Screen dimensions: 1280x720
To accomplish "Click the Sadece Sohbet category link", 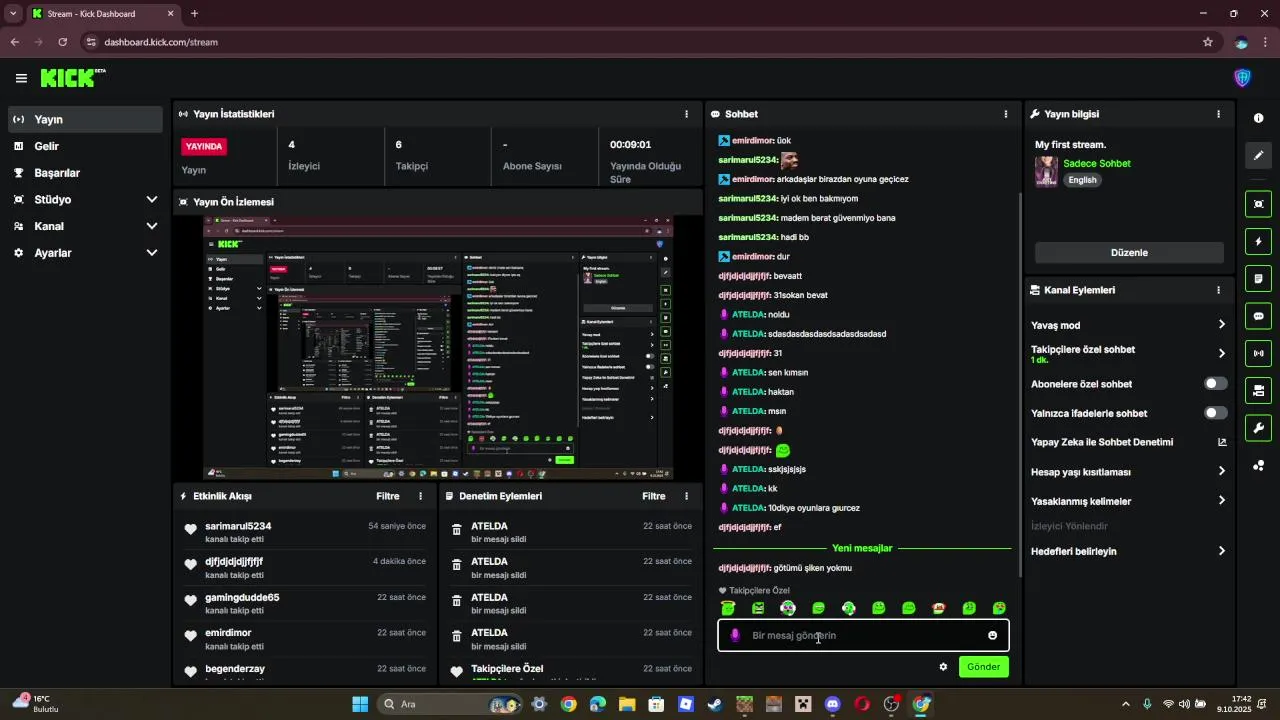I will tap(1096, 163).
